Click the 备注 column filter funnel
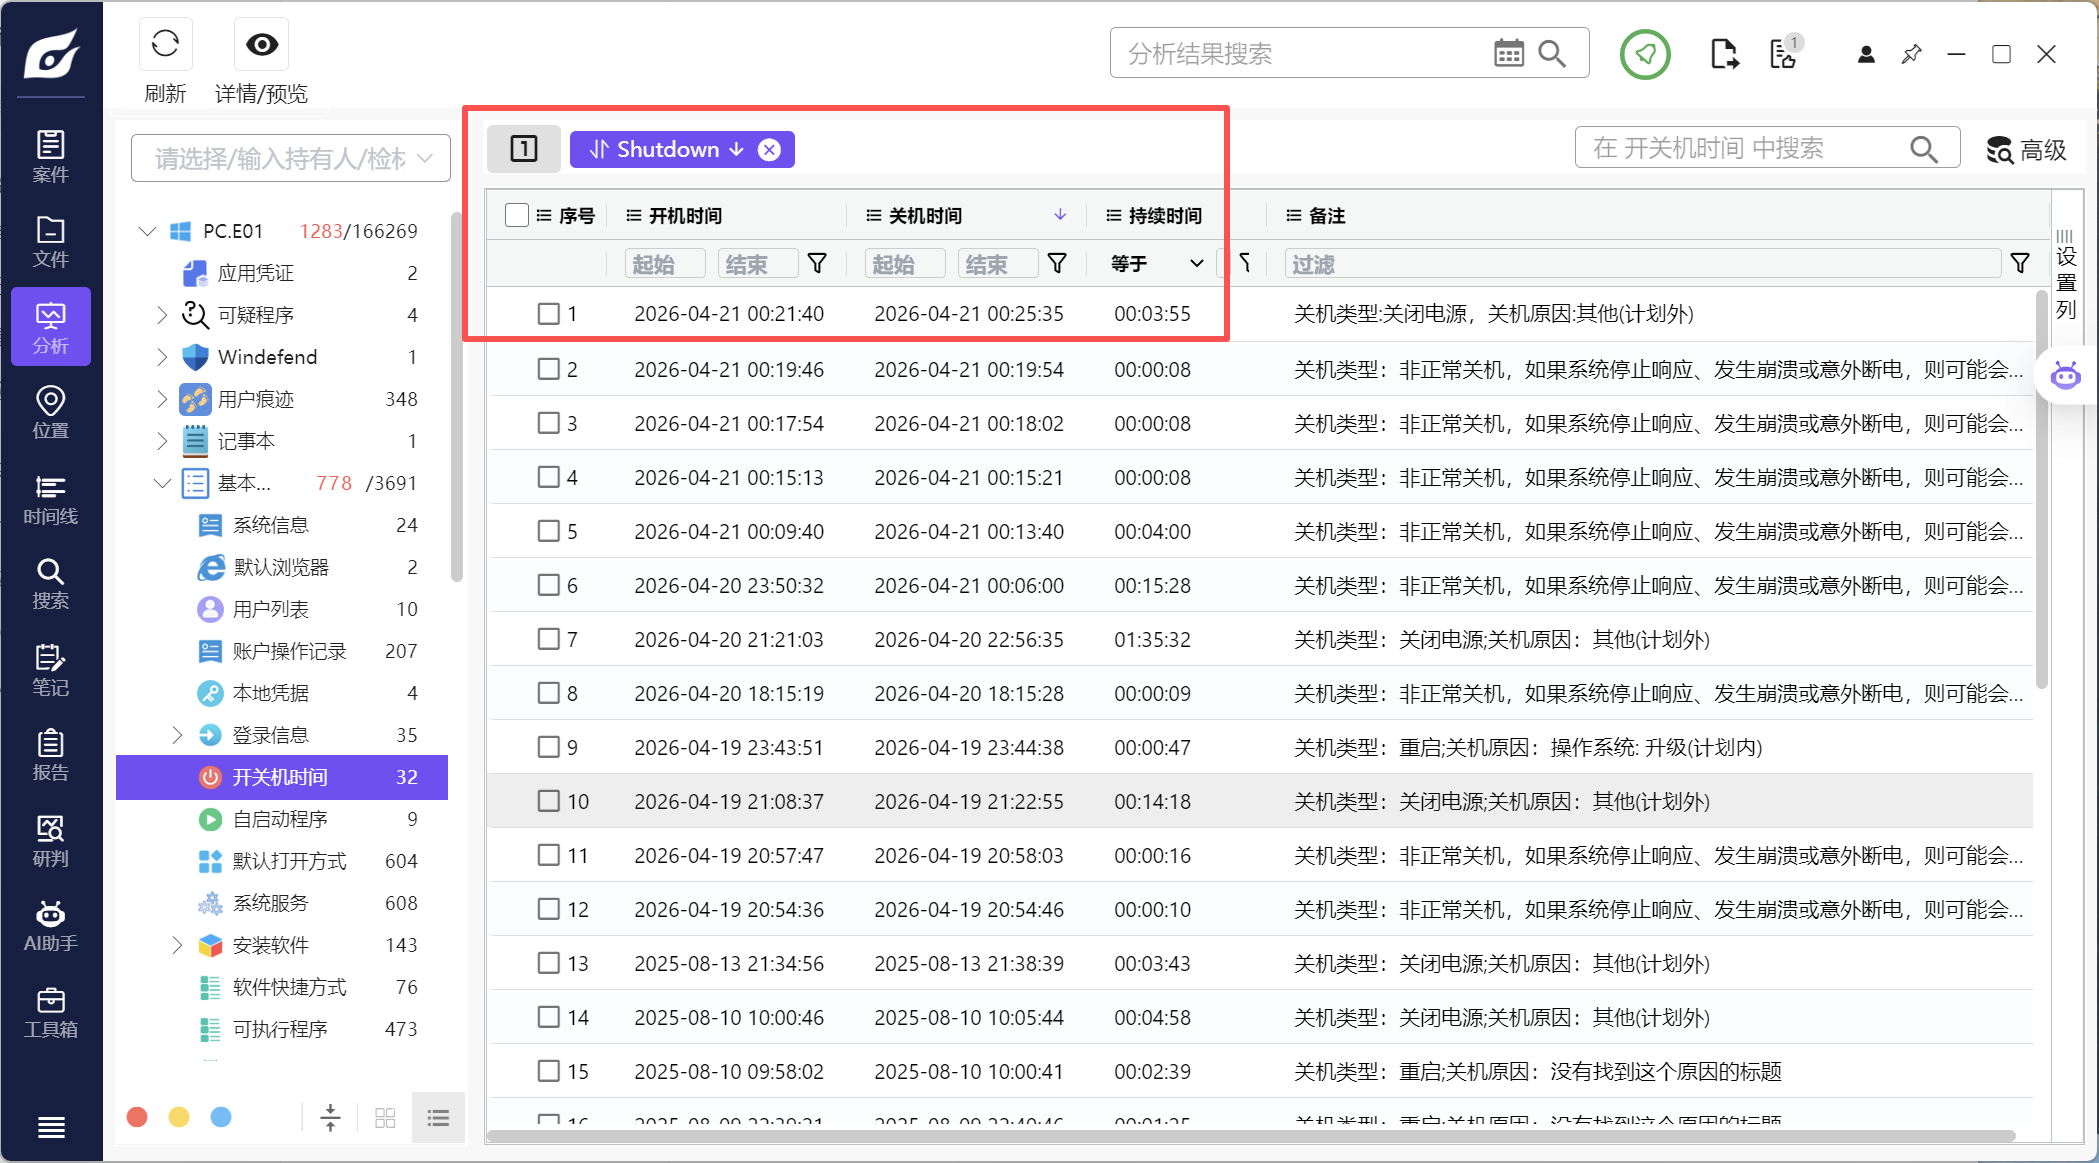2099x1163 pixels. (x=2020, y=264)
